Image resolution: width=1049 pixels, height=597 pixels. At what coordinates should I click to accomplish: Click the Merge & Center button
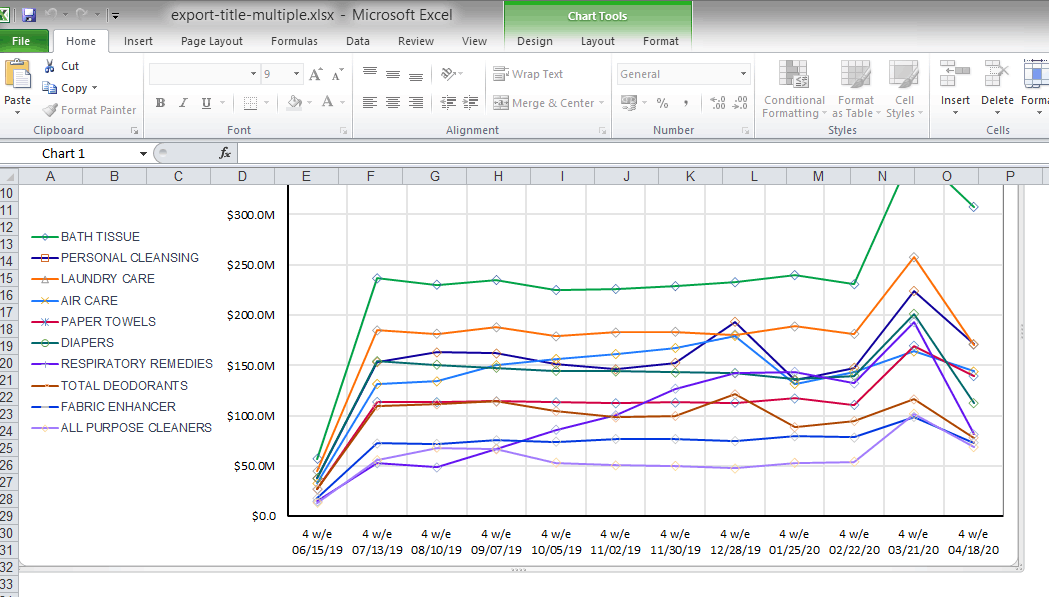pyautogui.click(x=548, y=103)
